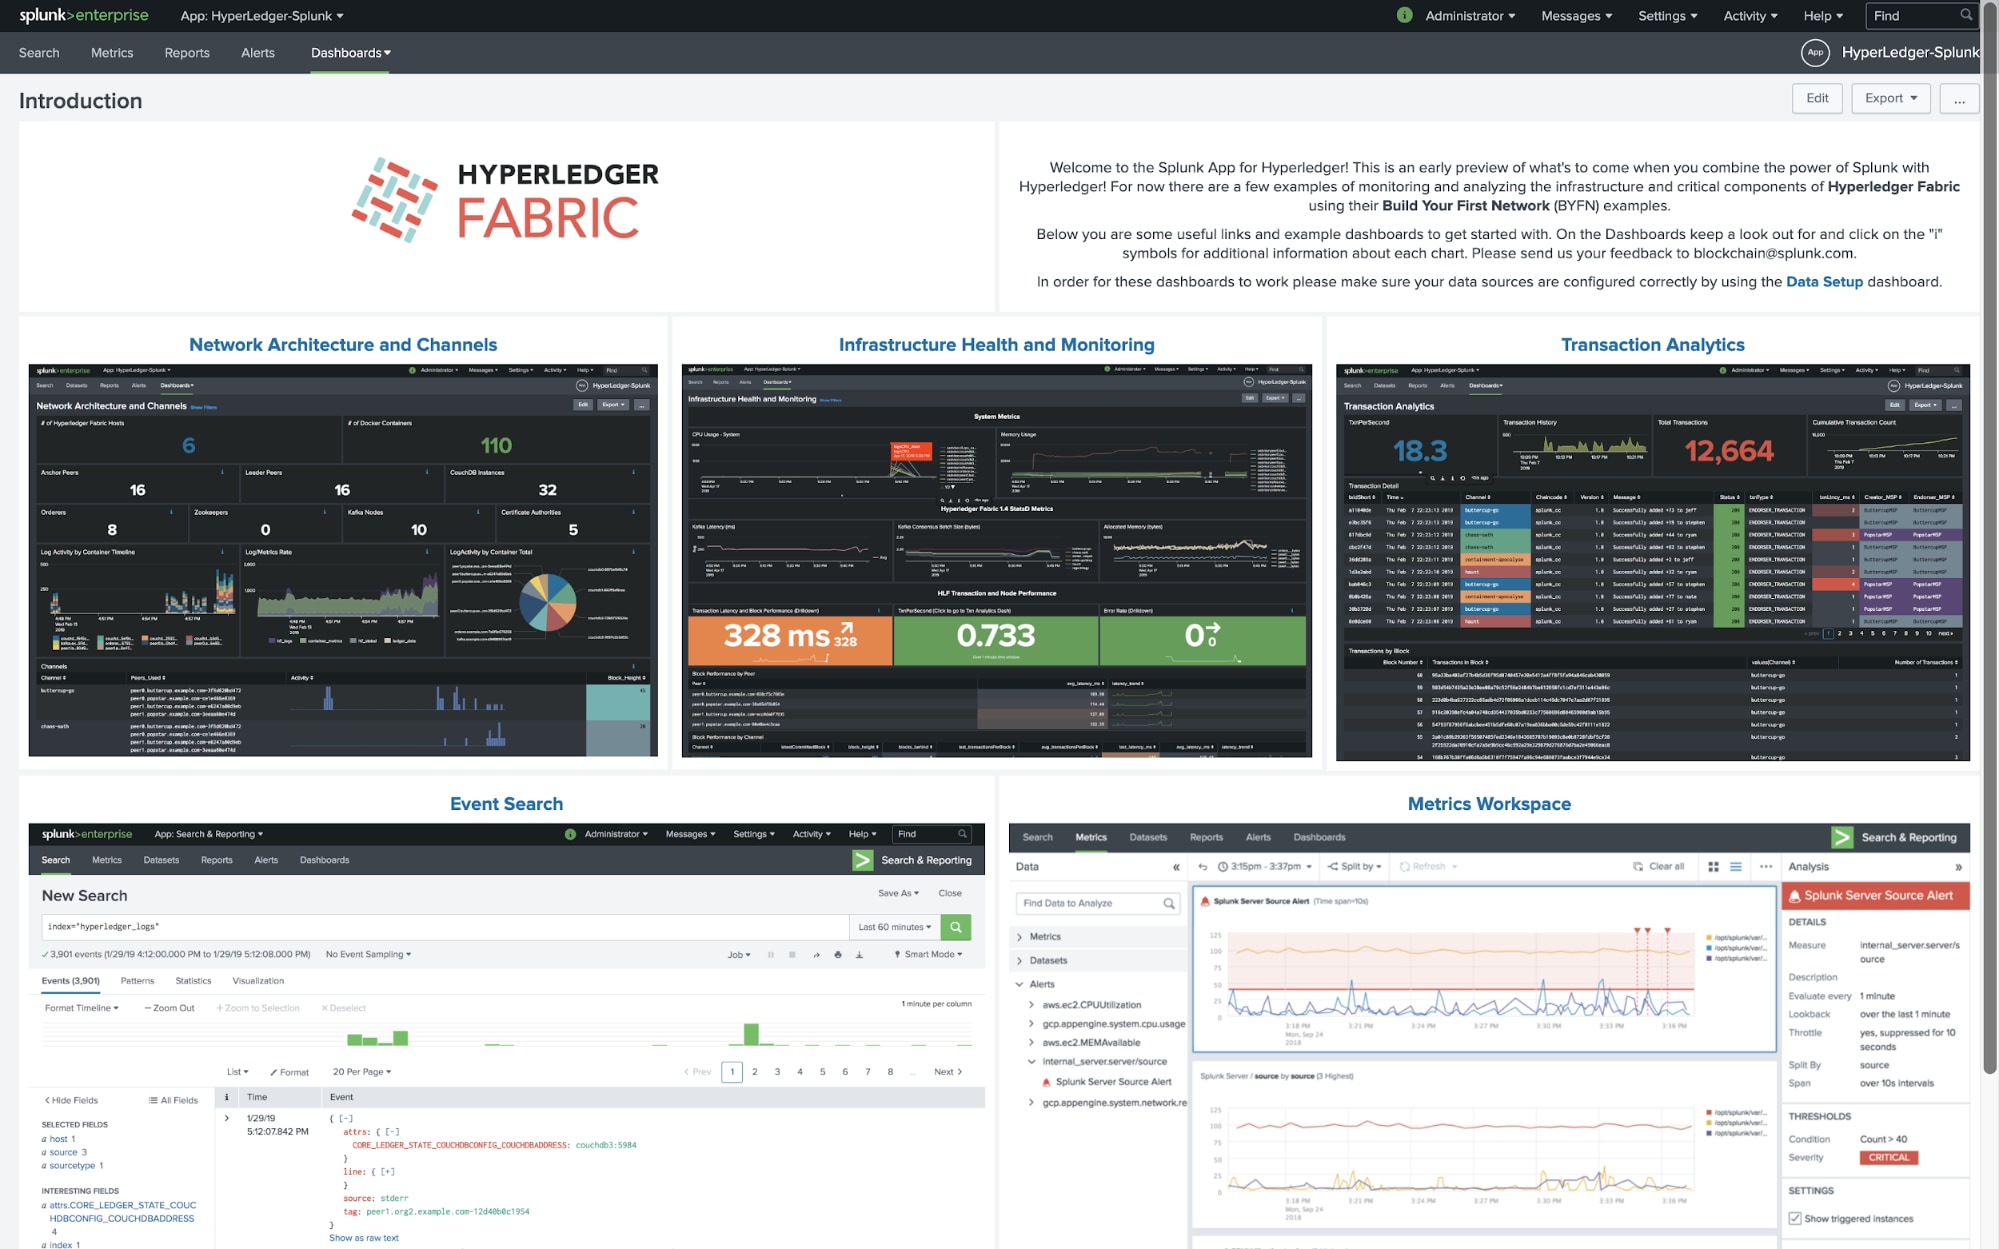Screen dimensions: 1999x1249
Task: Open the App: HyperLedger-Splunk dropdown
Action: click(262, 16)
